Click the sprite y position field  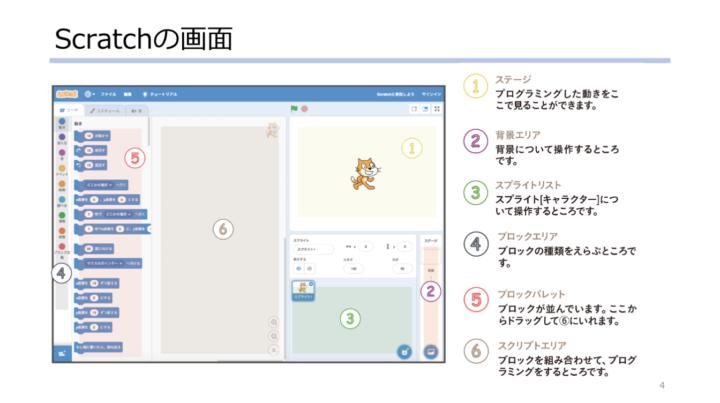(x=405, y=247)
